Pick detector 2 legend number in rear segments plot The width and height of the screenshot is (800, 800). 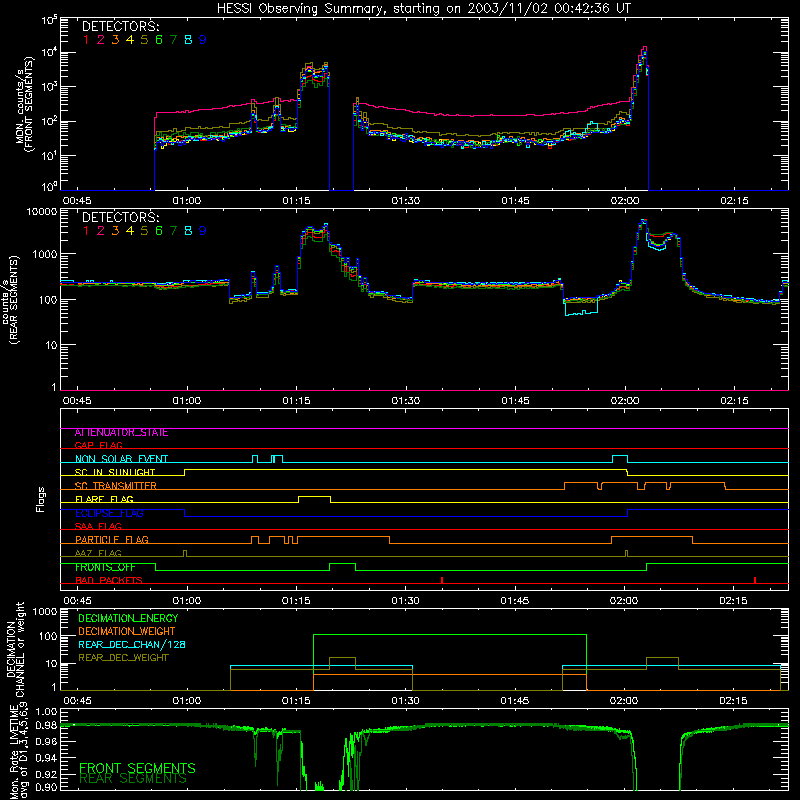[x=101, y=231]
